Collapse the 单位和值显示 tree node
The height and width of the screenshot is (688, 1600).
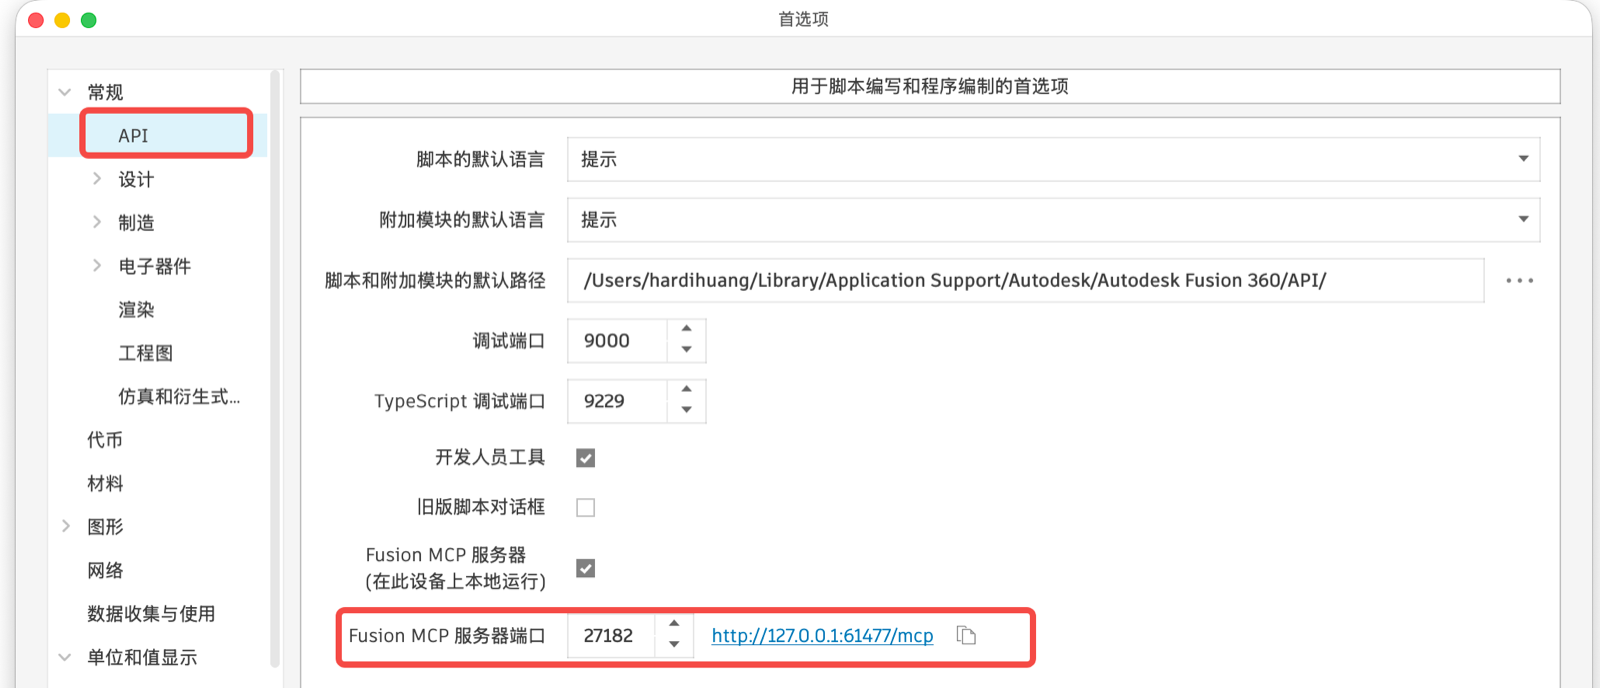[x=65, y=657]
